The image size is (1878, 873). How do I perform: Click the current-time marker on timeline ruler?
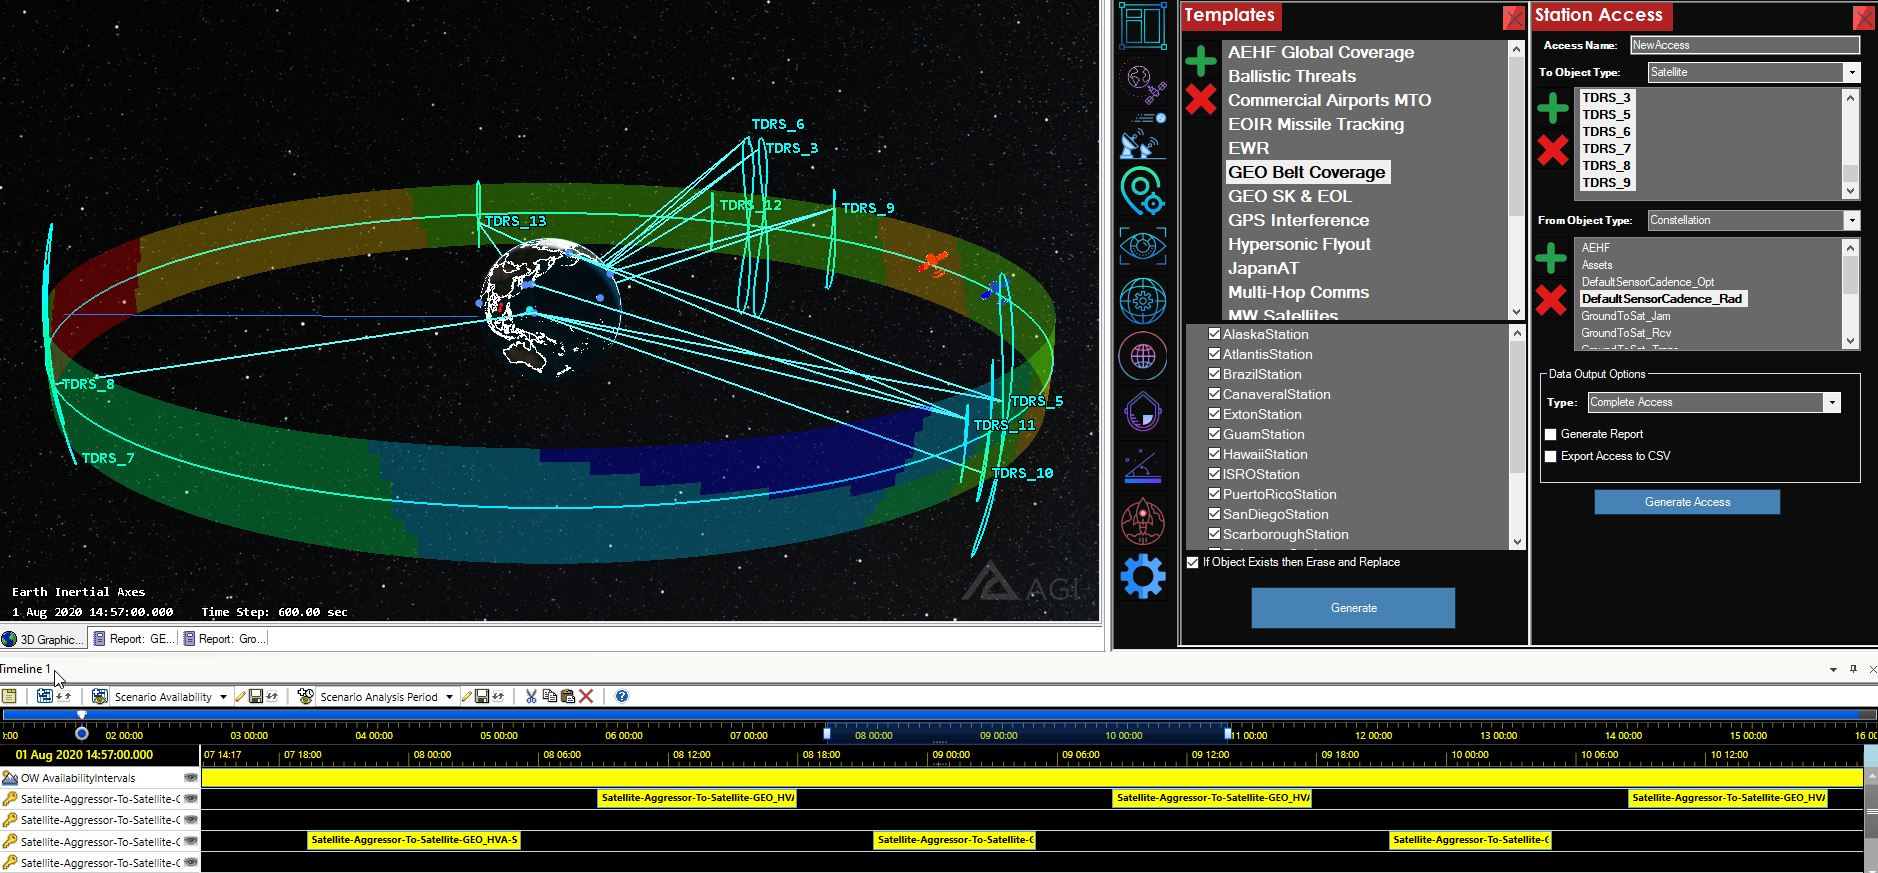(x=82, y=733)
